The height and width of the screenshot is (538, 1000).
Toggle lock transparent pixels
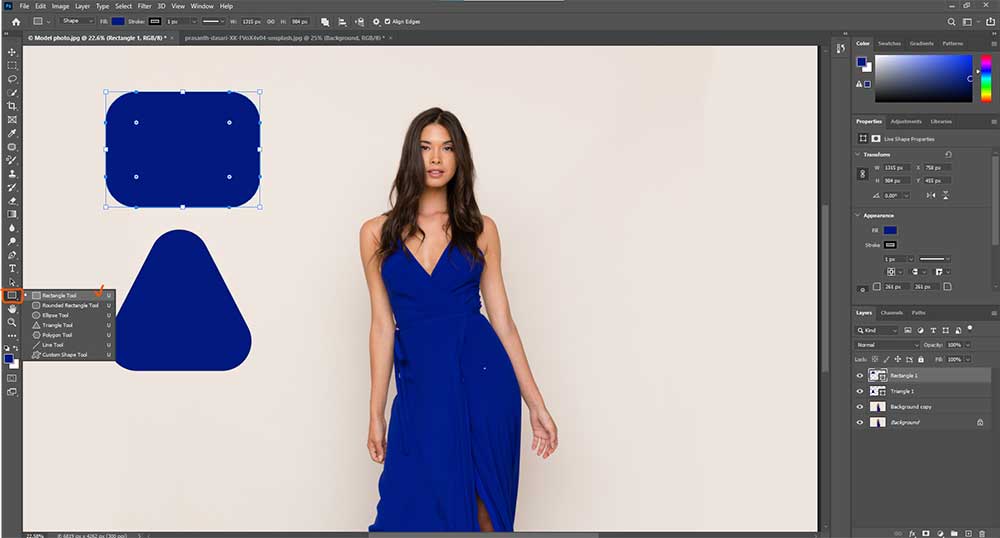(875, 360)
